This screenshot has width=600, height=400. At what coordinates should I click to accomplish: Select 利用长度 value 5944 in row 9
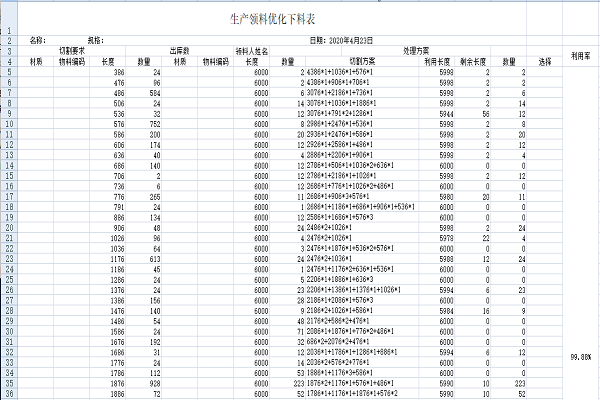(446, 114)
